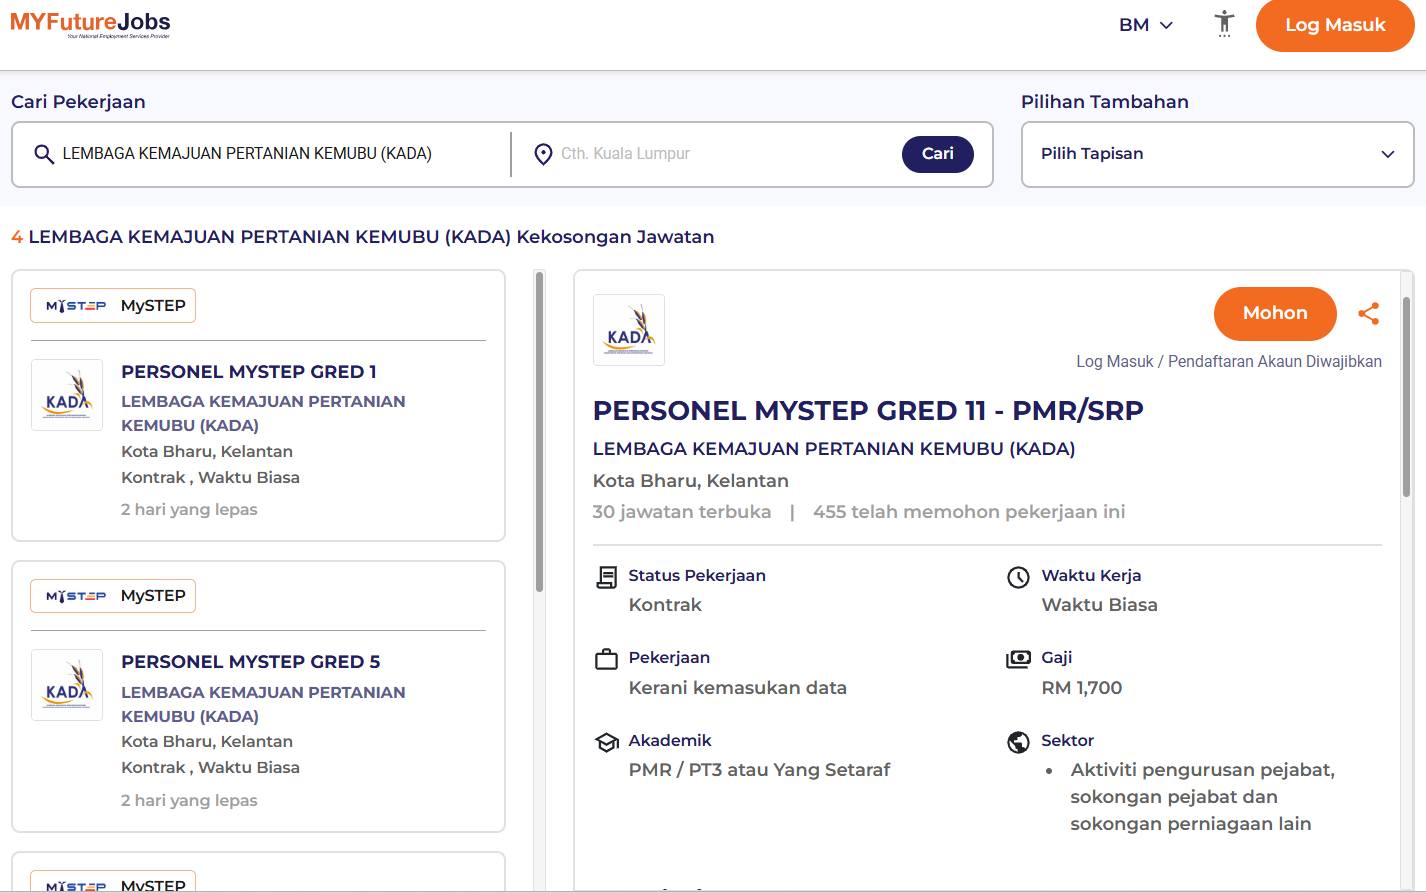Viewport: 1426px width, 893px height.
Task: Expand the Pilih Tapisan filter dropdown
Action: pyautogui.click(x=1217, y=154)
